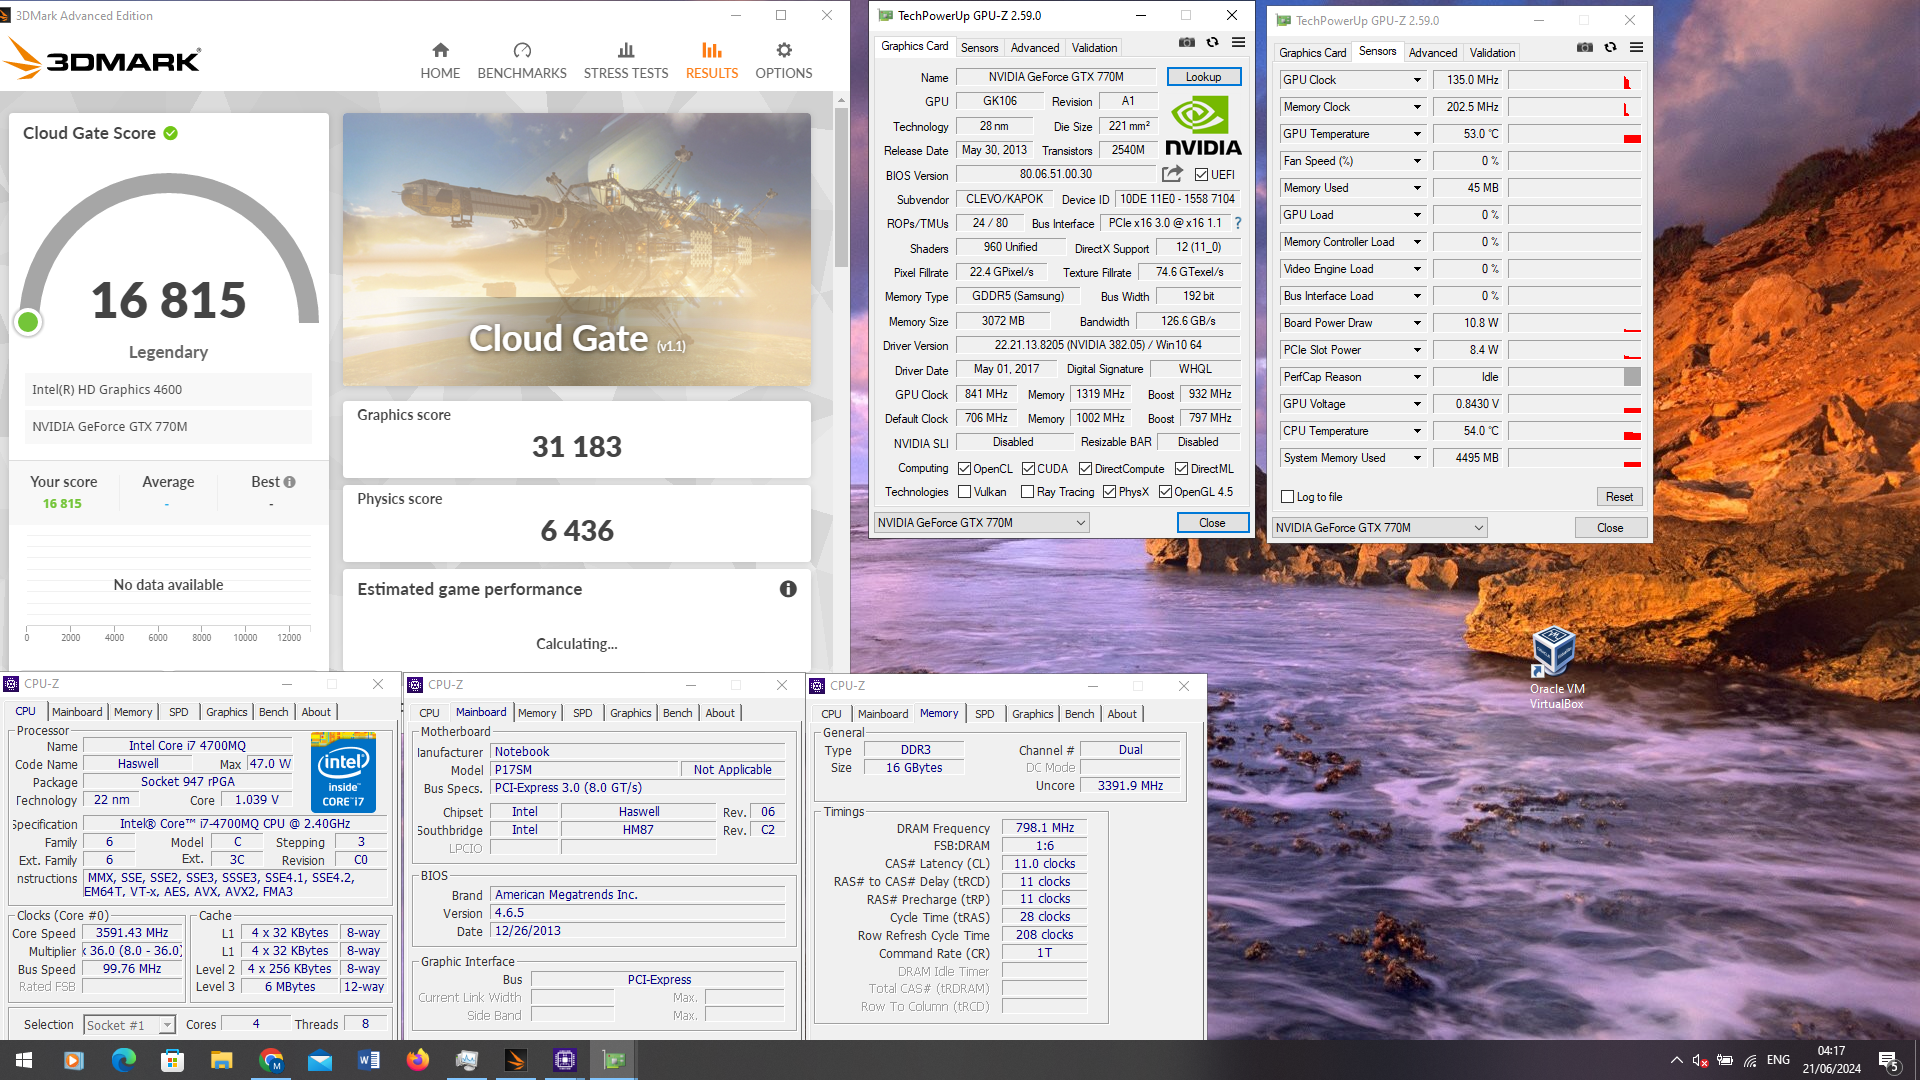
Task: Click Close button in GPU-Z Sensors window
Action: point(1610,528)
